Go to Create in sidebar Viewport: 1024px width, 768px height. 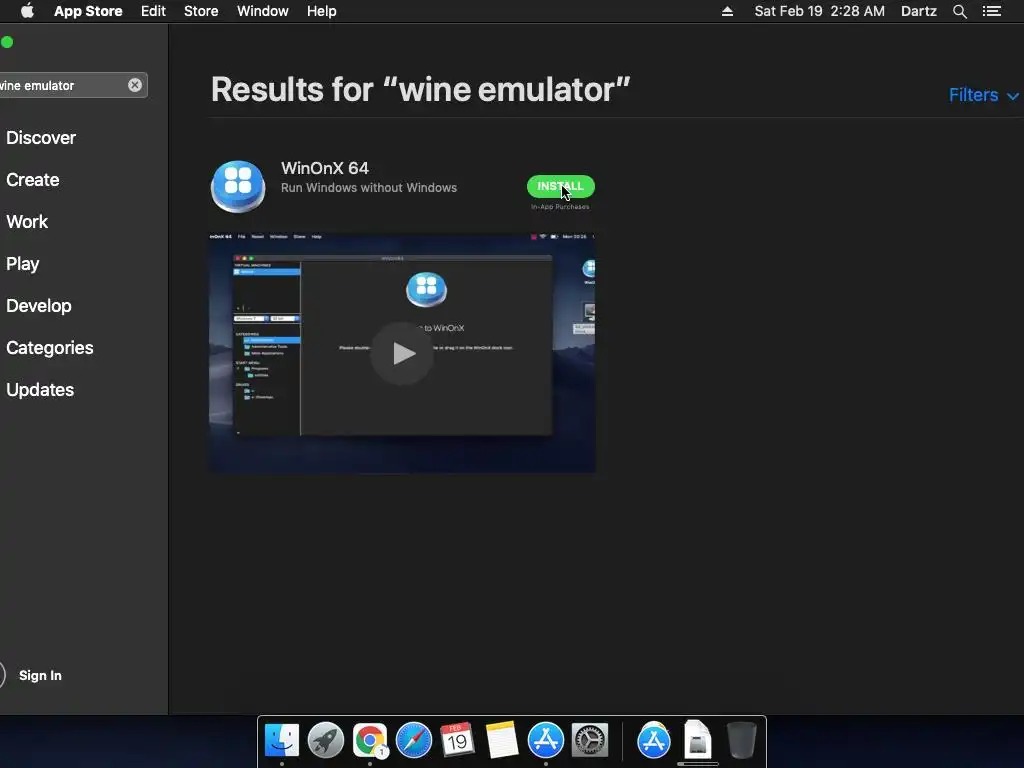33,180
